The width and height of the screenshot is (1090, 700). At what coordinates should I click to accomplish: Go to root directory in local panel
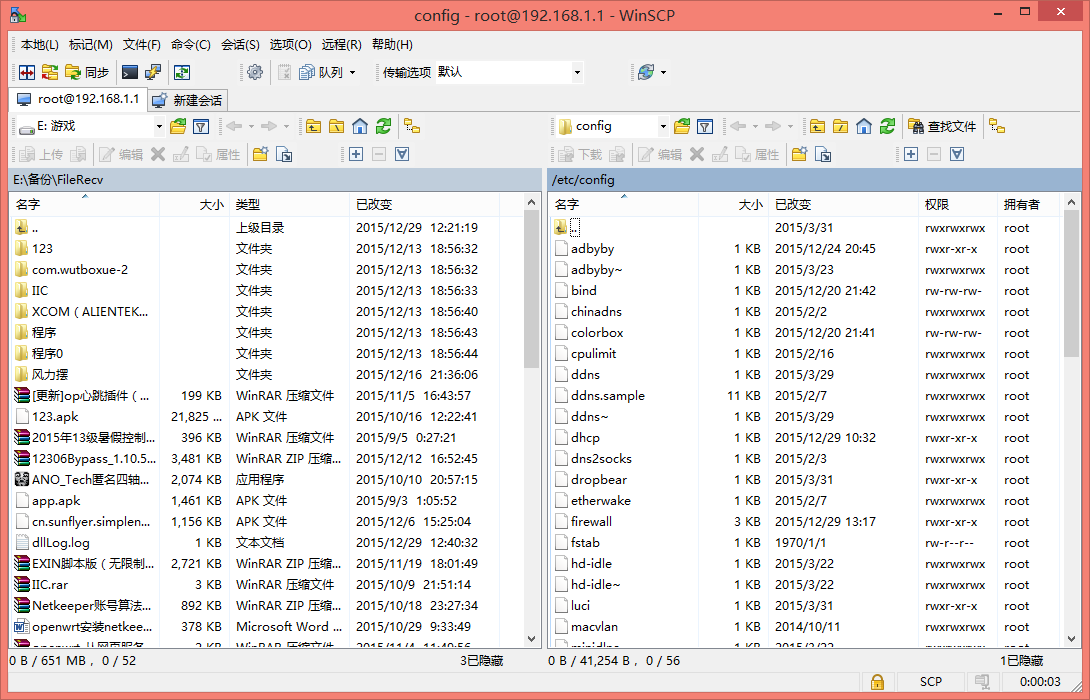[x=336, y=127]
